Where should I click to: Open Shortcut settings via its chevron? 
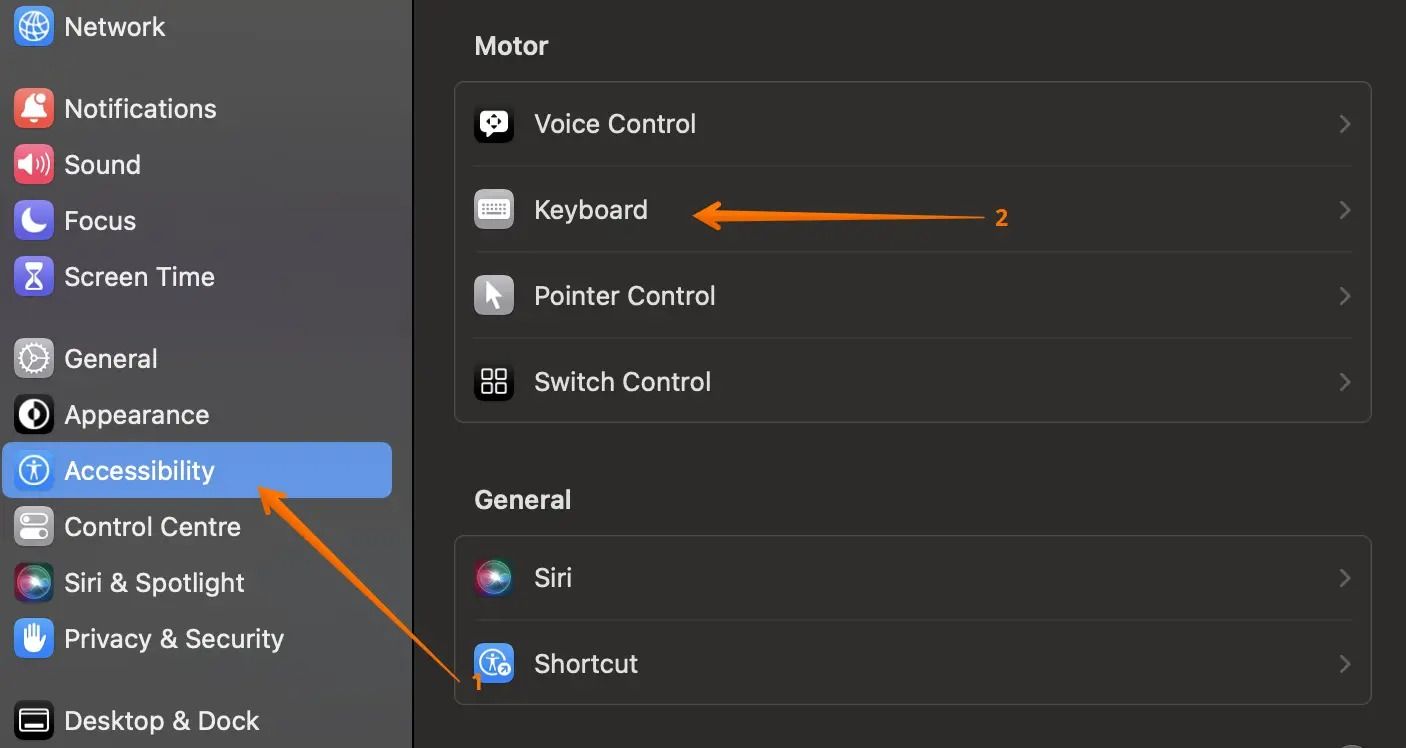[x=1345, y=664]
